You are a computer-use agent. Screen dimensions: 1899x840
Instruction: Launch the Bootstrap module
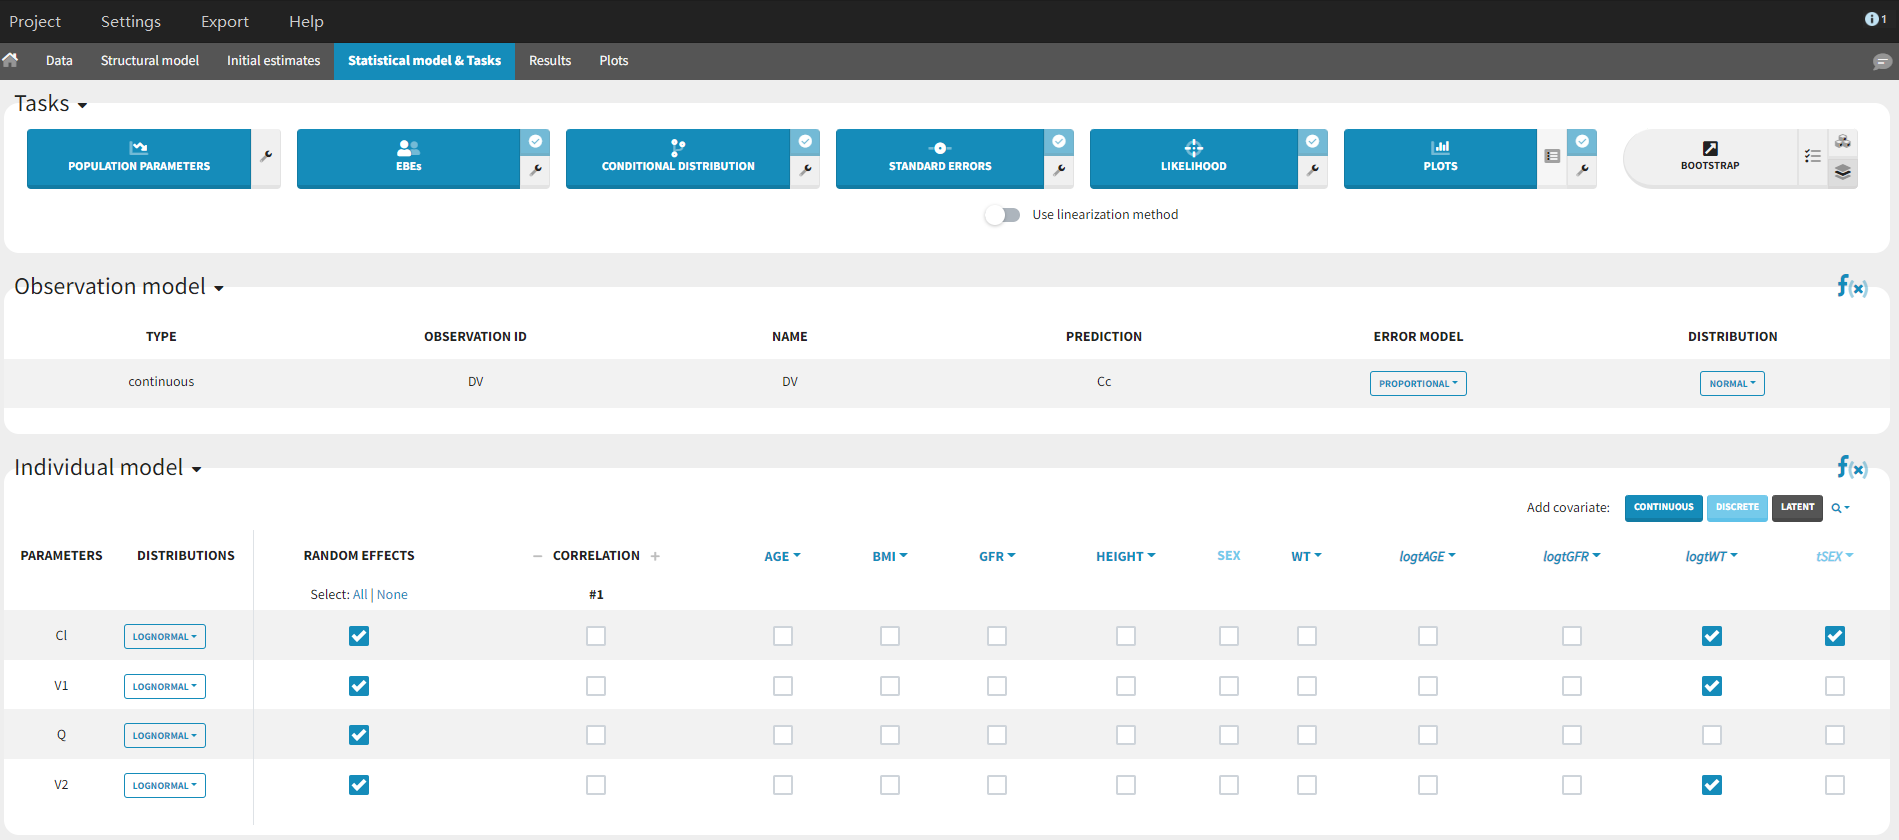click(x=1710, y=158)
